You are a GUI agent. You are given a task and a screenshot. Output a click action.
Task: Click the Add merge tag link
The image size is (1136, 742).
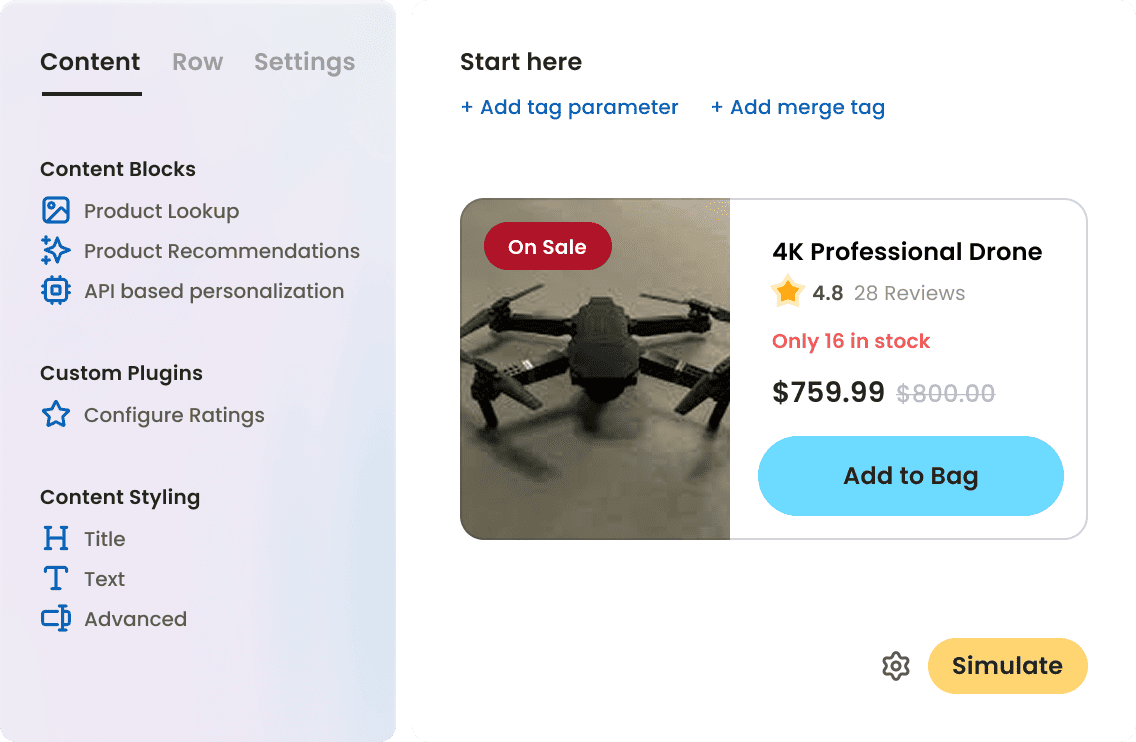pos(798,107)
